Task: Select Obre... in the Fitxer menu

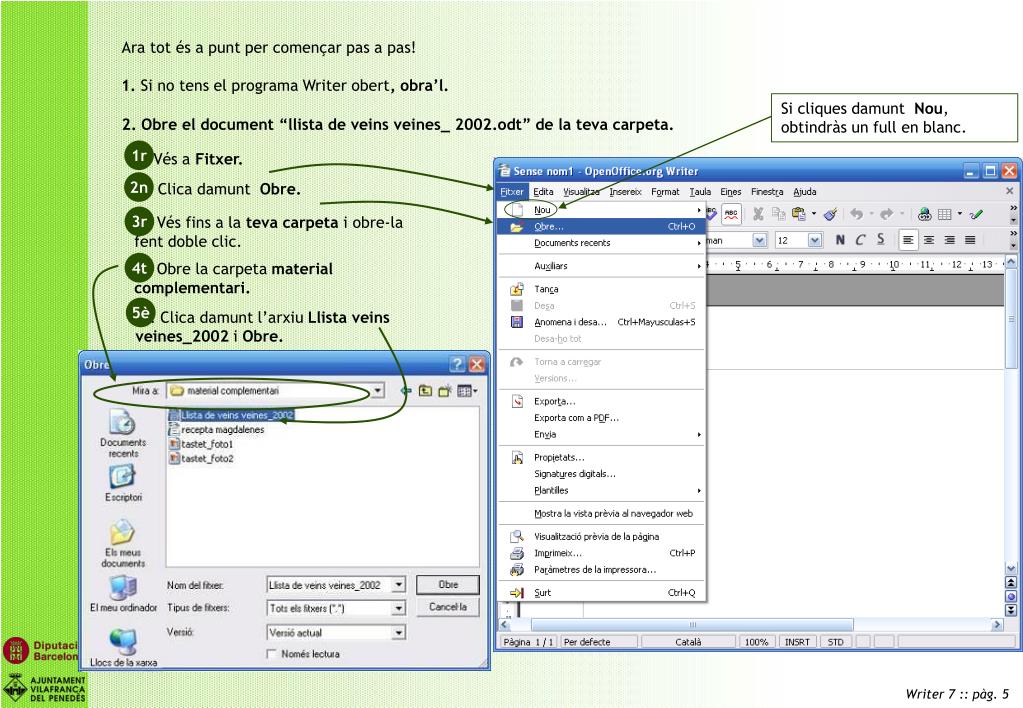Action: 602,226
